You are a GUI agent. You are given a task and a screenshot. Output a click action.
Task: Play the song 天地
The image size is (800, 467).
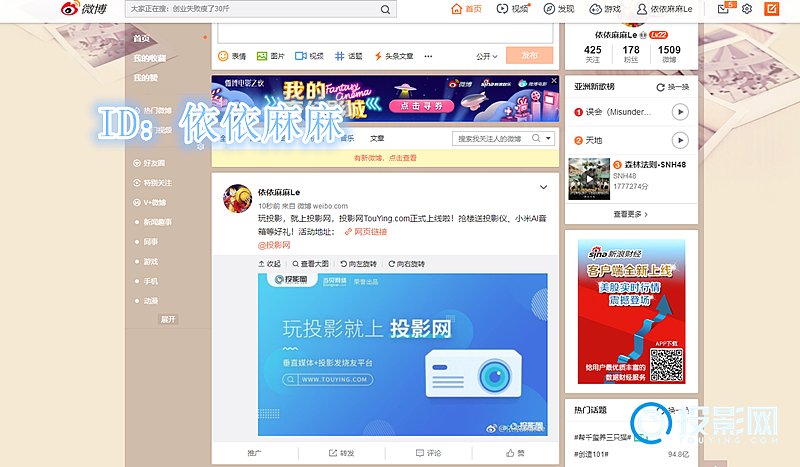pos(680,140)
